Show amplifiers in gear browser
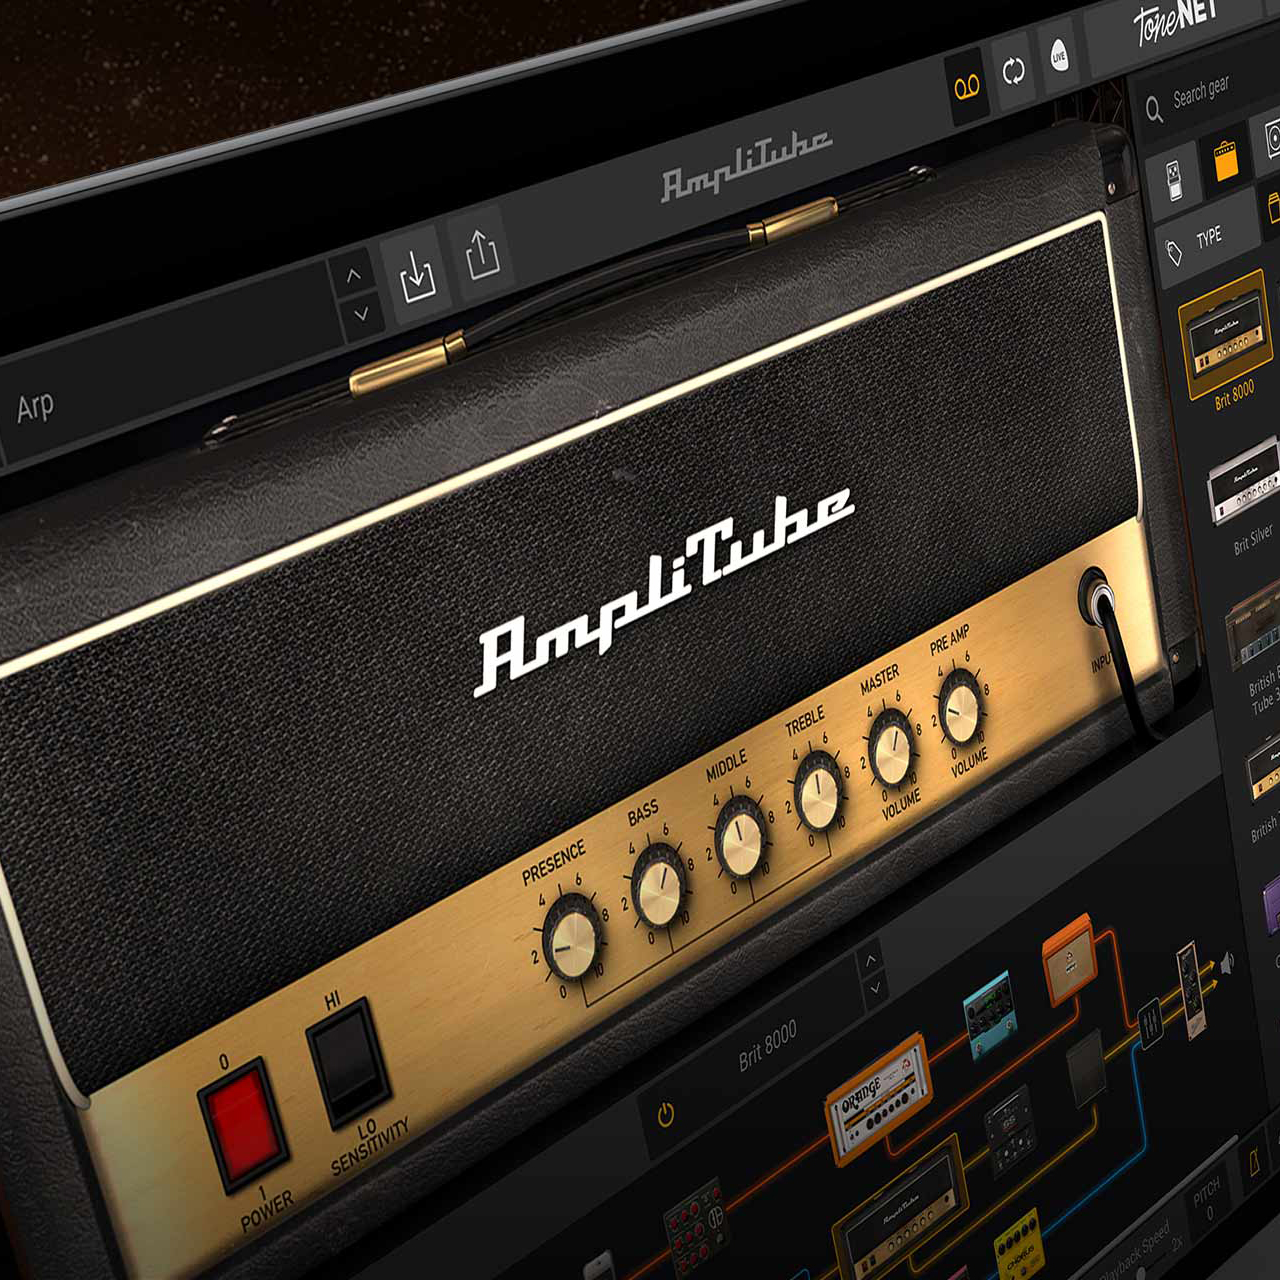Image resolution: width=1280 pixels, height=1280 pixels. click(1226, 160)
